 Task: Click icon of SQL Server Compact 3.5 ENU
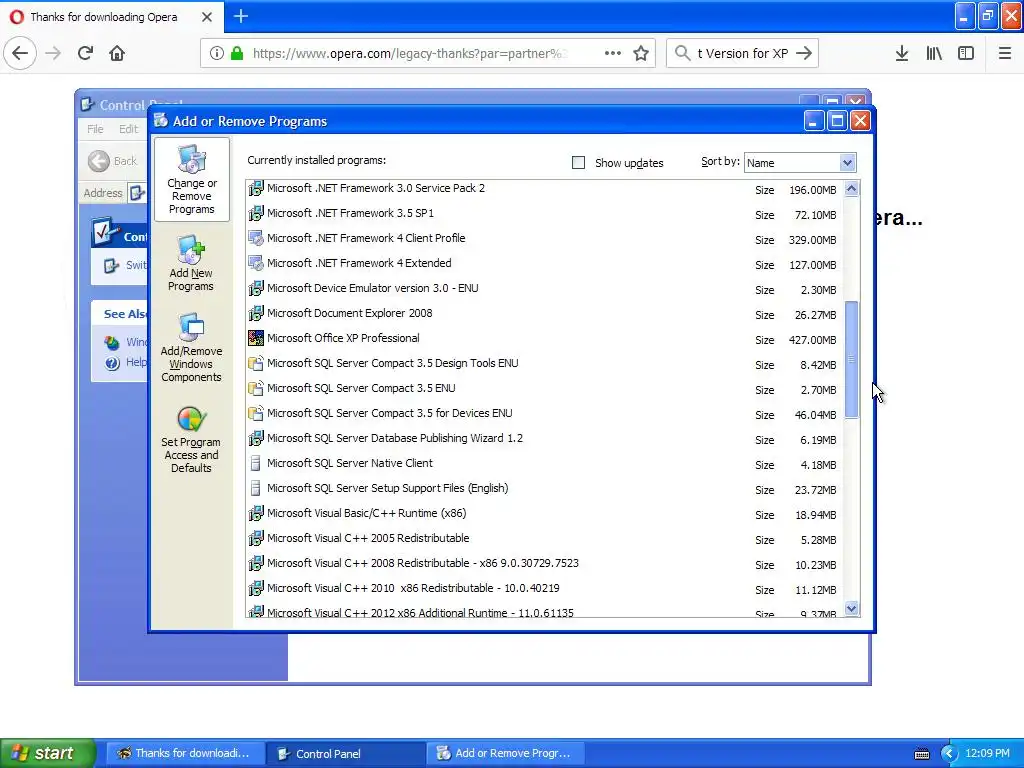point(256,389)
